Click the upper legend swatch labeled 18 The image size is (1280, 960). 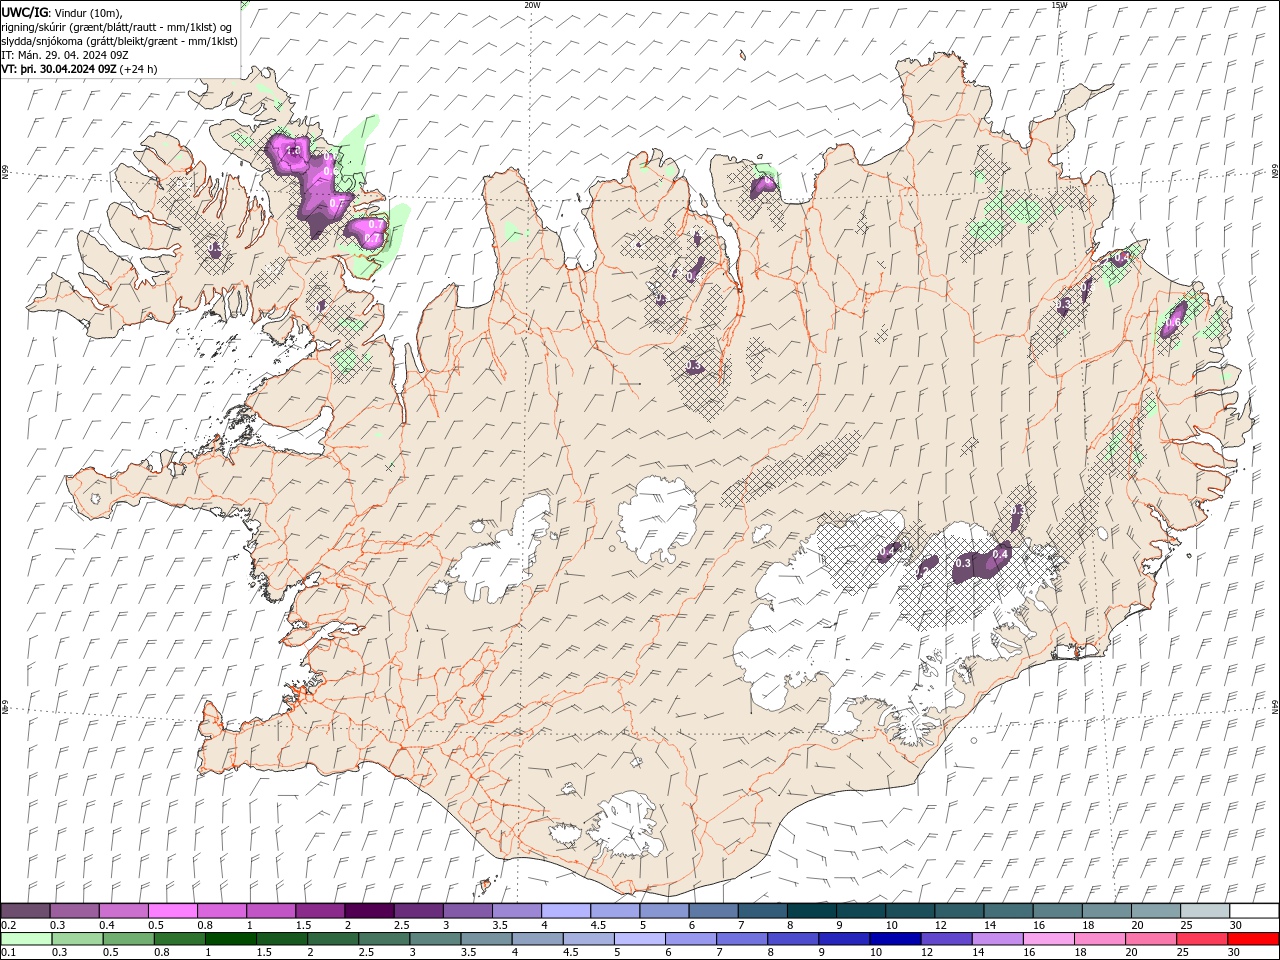pos(1106,911)
